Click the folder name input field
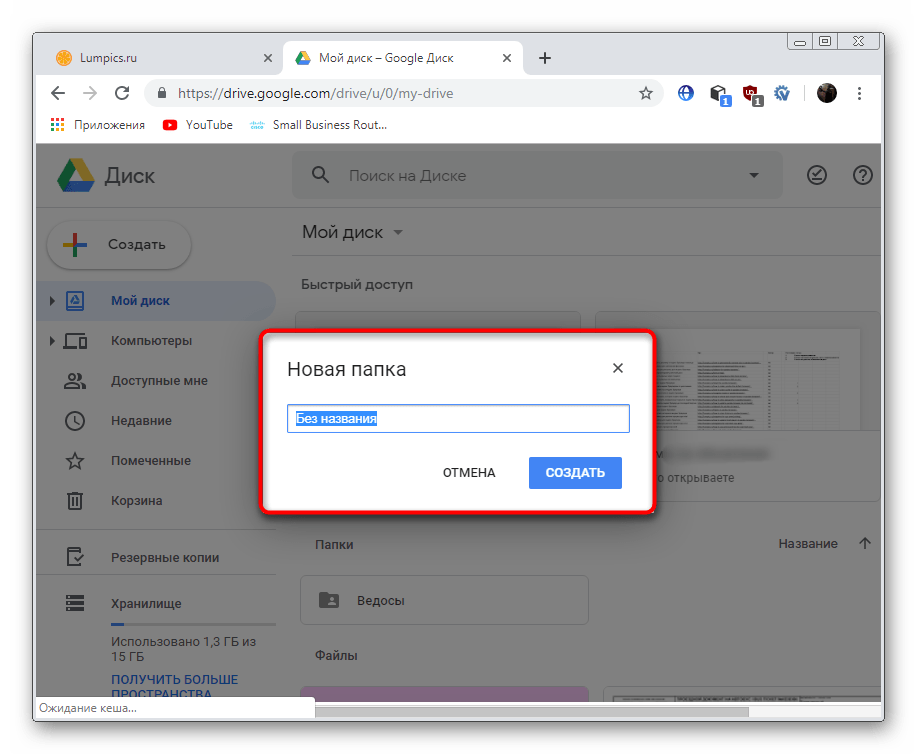This screenshot has height=754, width=917. tap(458, 419)
